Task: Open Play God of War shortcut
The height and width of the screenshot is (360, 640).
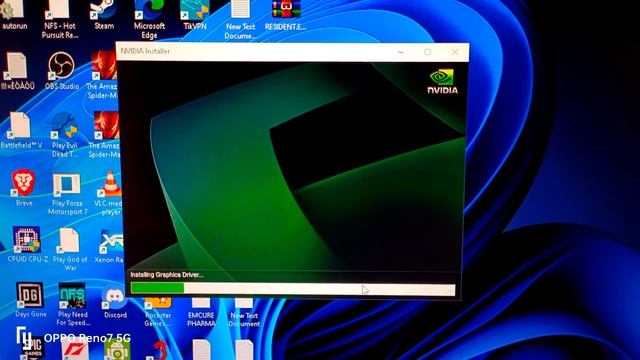Action: coord(70,249)
